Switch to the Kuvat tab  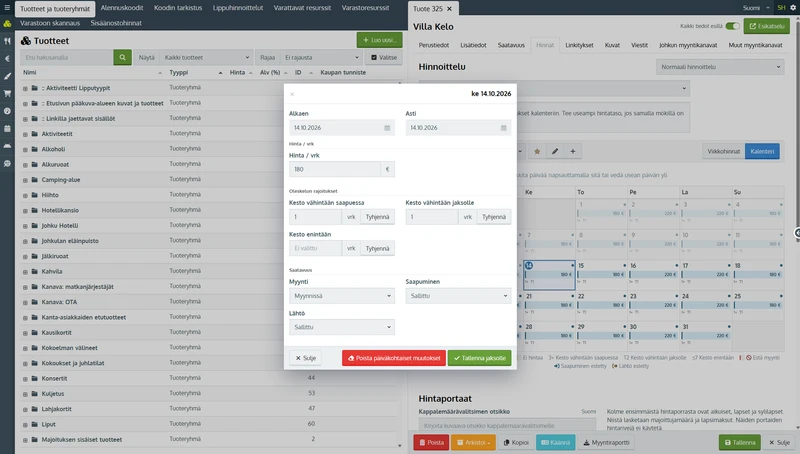tap(612, 45)
